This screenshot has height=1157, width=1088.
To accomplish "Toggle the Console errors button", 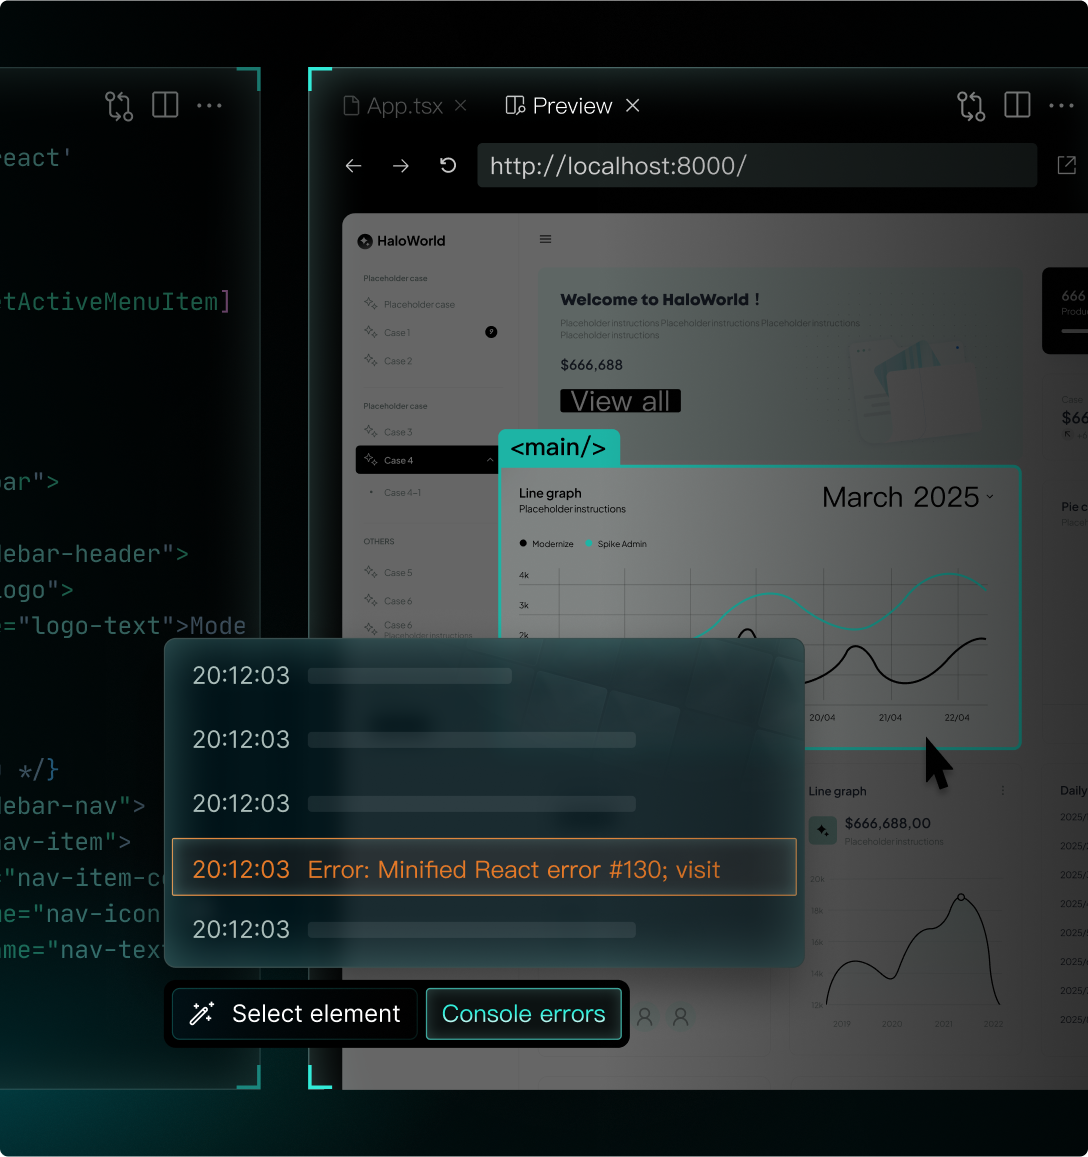I will click(x=523, y=1014).
